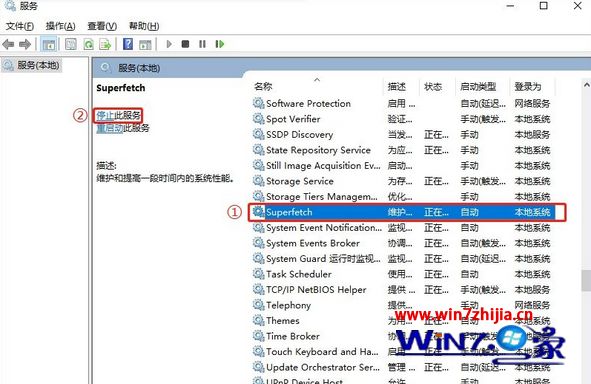Click the gear icon beside Spot Verifier

[258, 119]
